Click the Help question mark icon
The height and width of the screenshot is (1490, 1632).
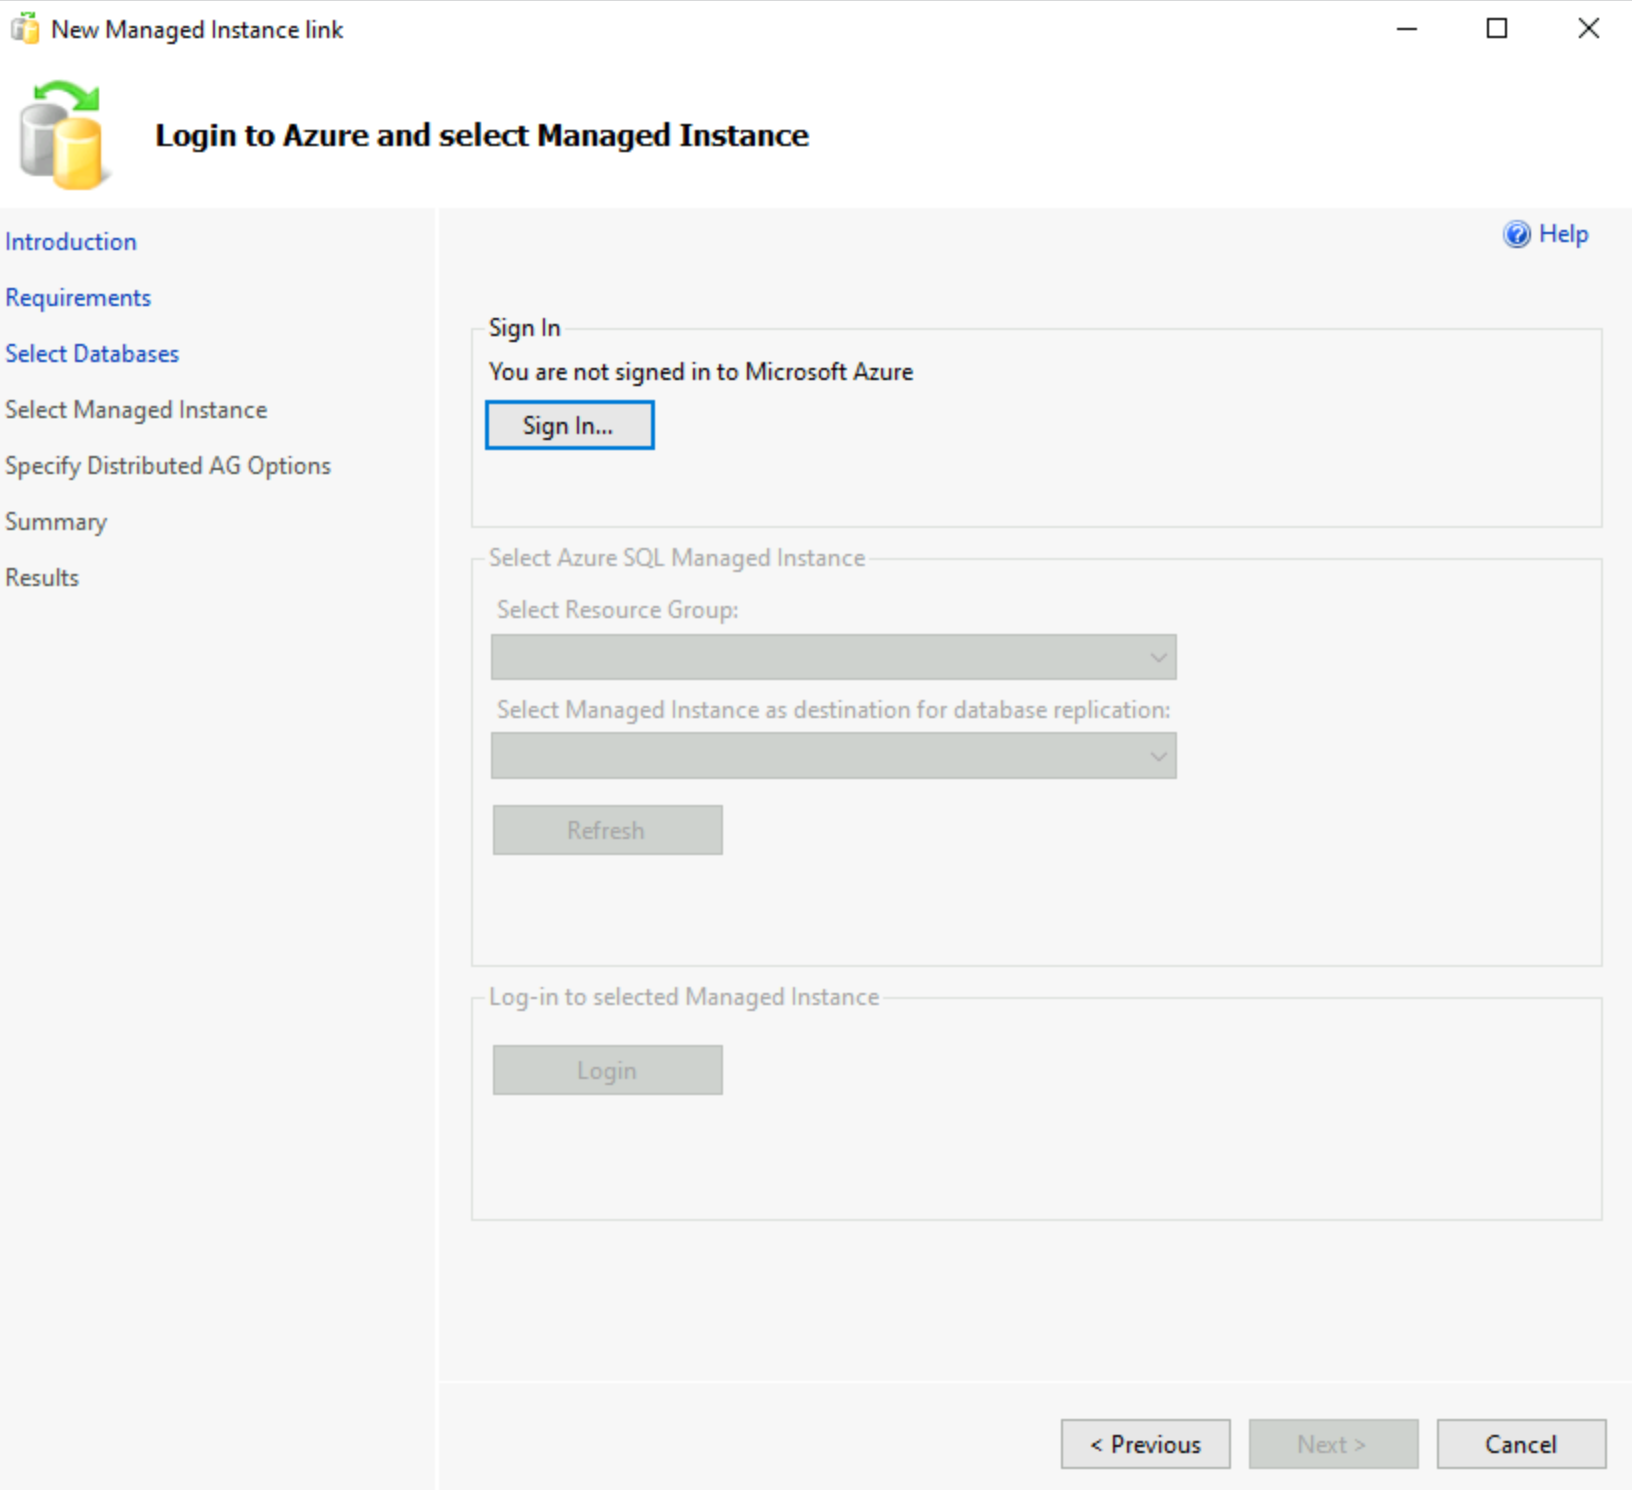tap(1516, 234)
